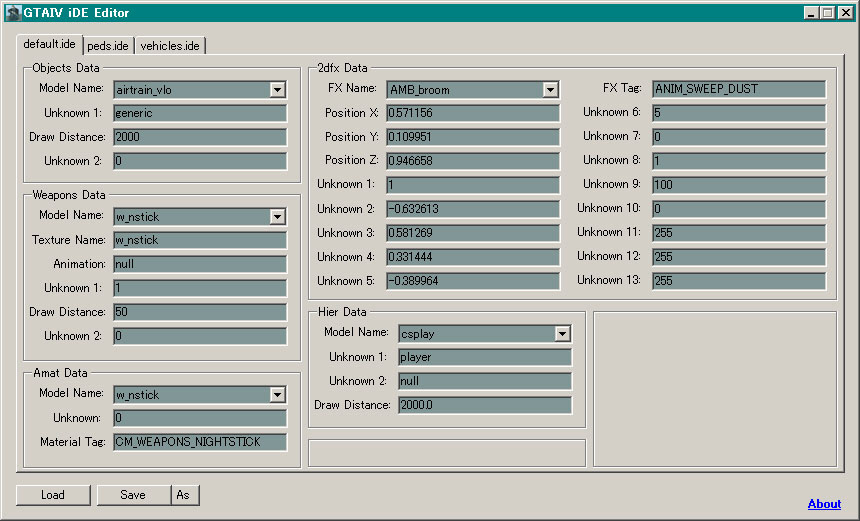Click 2dfx Unknown 5 field -0.389964
The height and width of the screenshot is (521, 860).
point(473,281)
